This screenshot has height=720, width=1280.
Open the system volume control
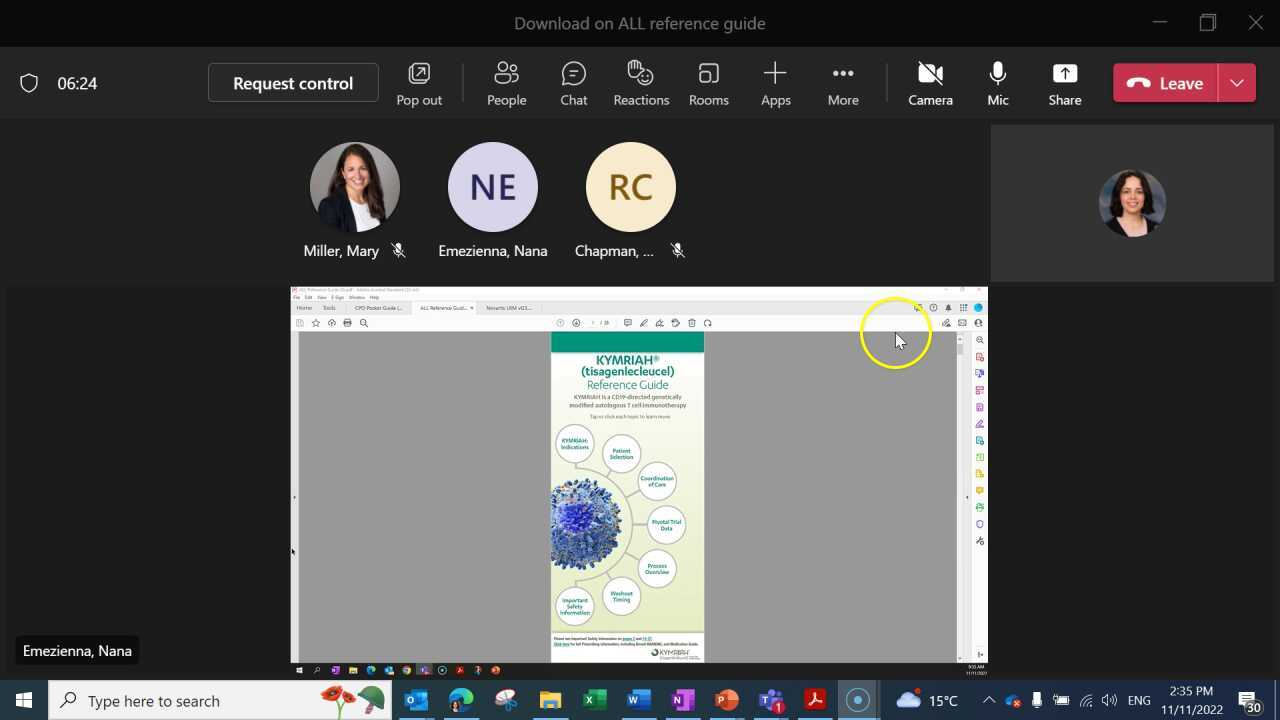tap(1109, 701)
